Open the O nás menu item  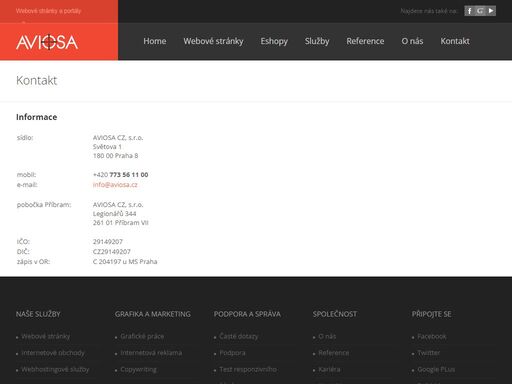coord(412,41)
